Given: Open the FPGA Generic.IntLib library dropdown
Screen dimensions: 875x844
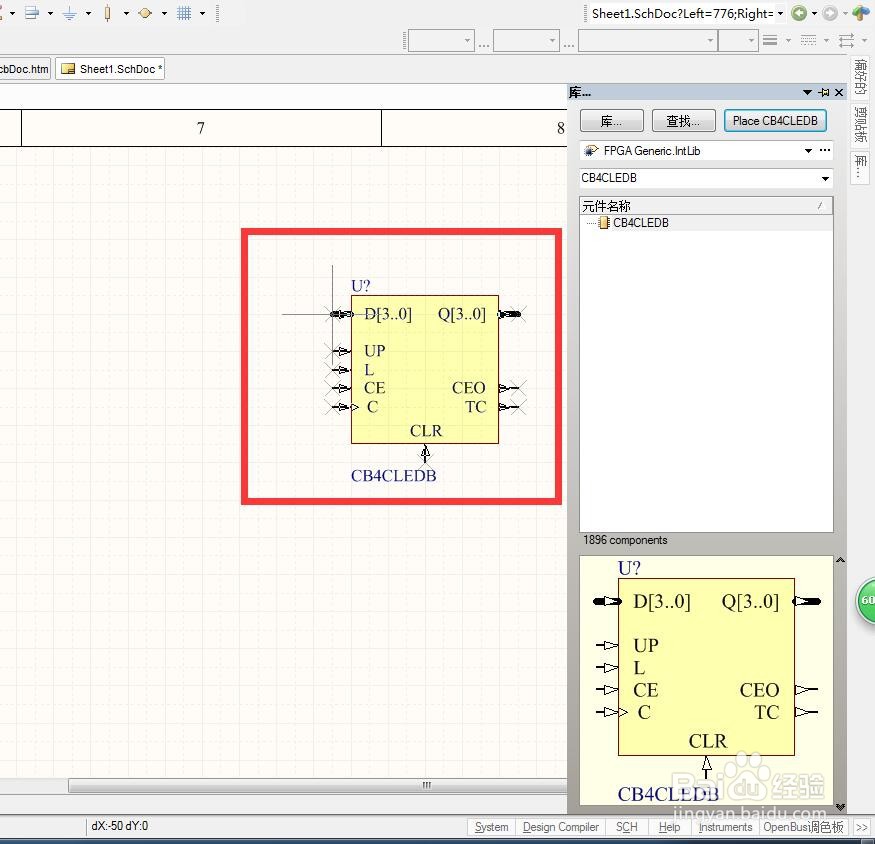Looking at the screenshot, I should (x=808, y=151).
